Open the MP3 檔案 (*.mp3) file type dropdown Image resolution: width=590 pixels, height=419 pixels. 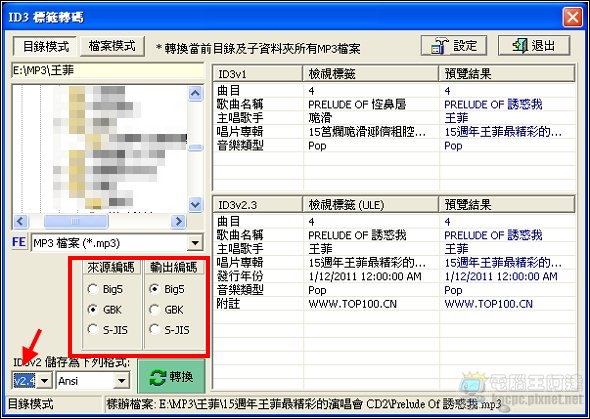(x=195, y=243)
